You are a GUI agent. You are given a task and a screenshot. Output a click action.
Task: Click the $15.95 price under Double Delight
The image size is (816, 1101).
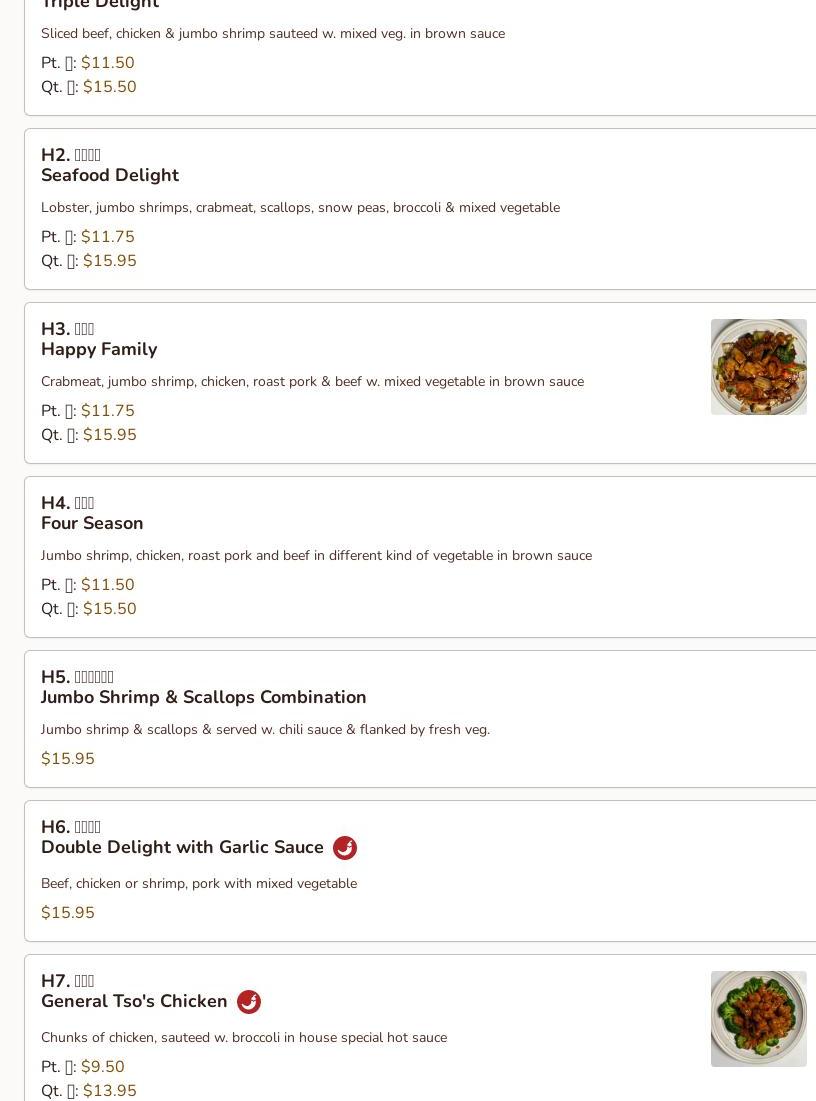pos(68,913)
